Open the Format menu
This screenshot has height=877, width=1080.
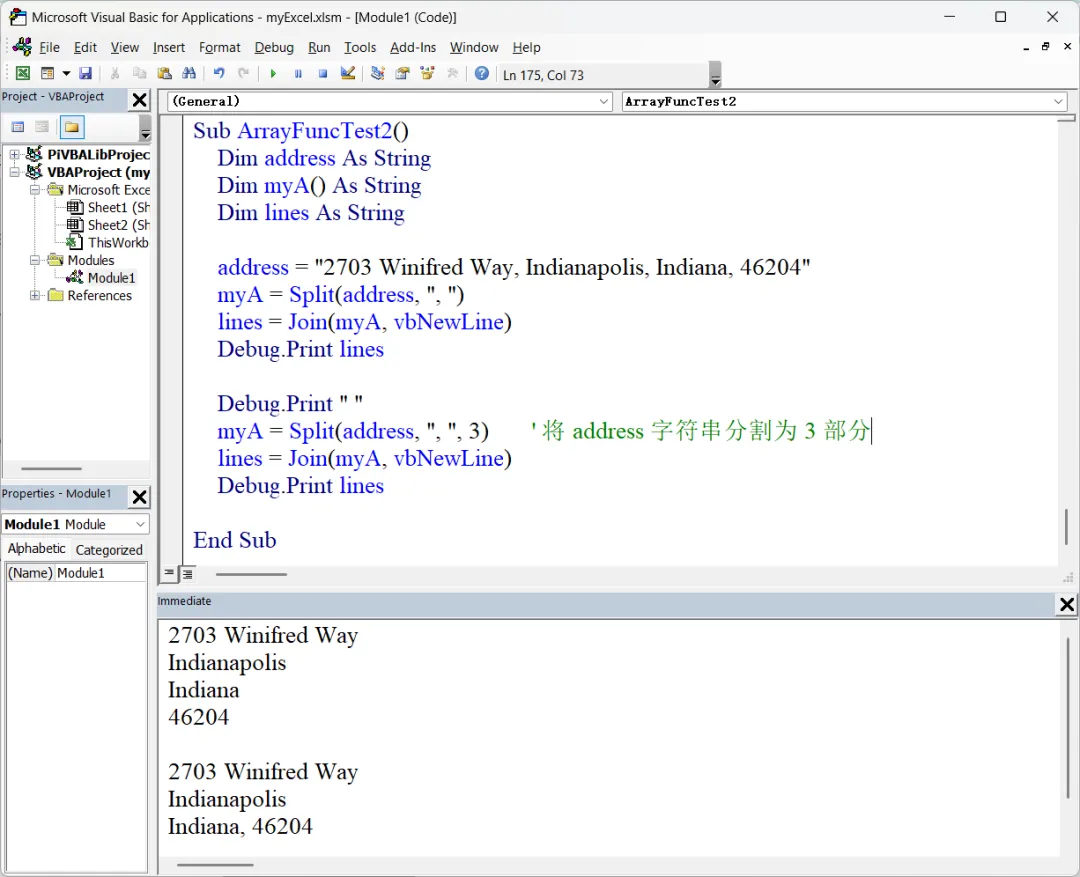[x=220, y=48]
